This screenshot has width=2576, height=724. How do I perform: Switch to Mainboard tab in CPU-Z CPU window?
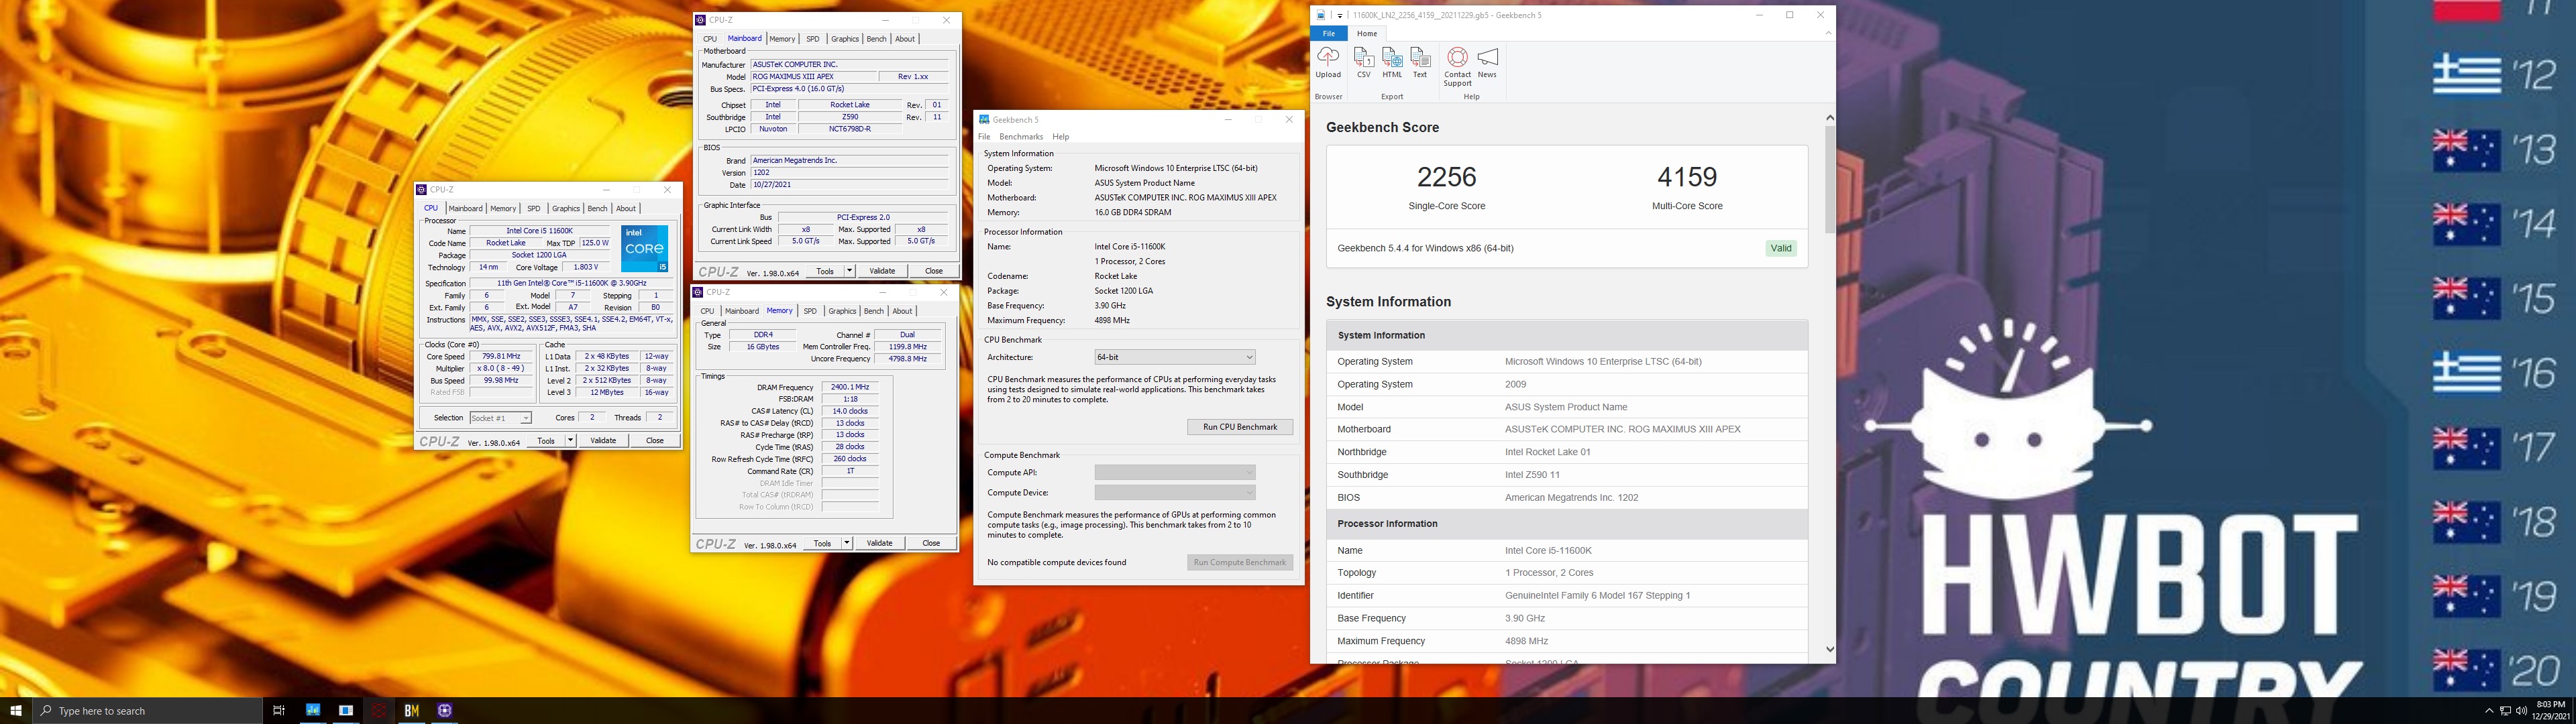[465, 208]
